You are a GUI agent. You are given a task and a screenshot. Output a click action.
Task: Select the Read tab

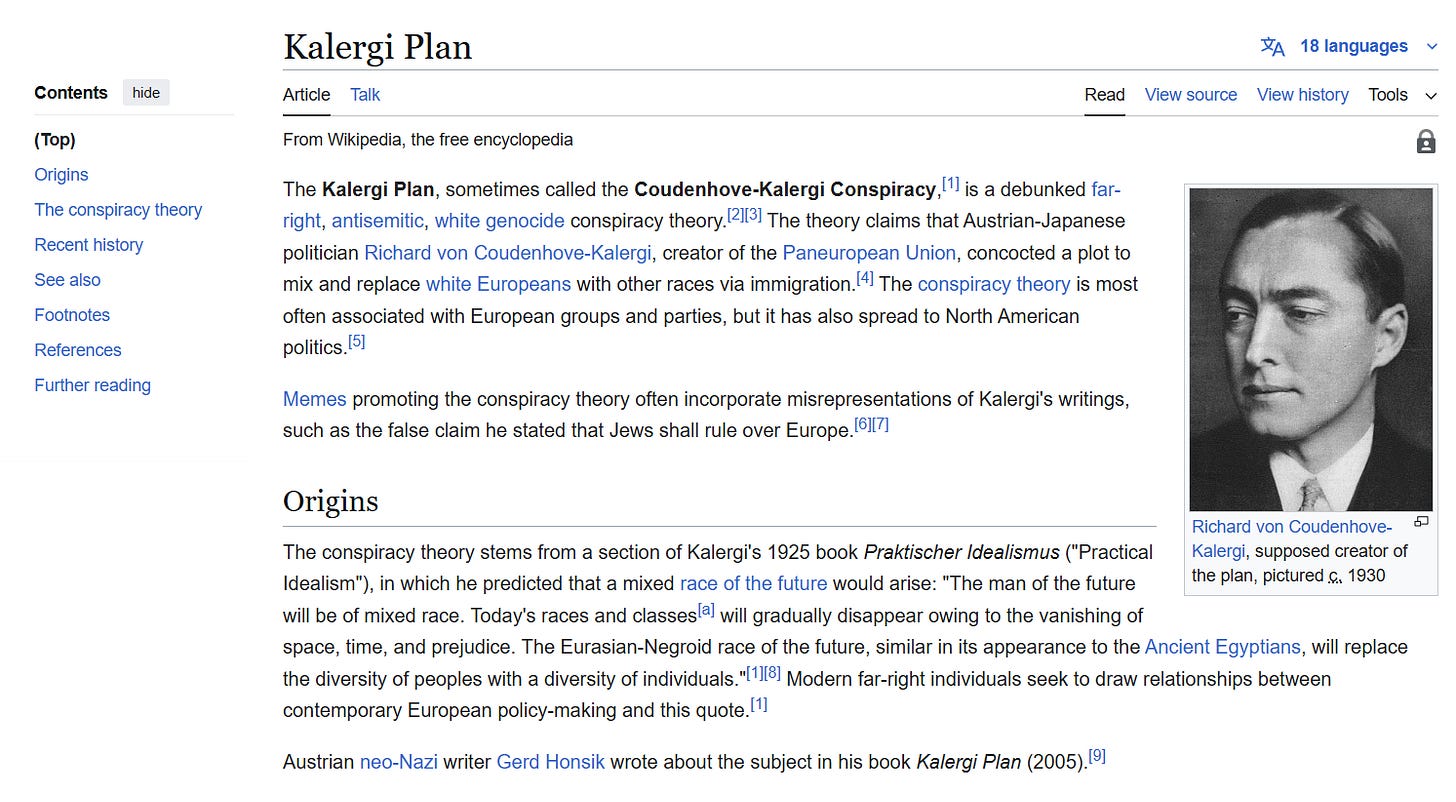click(x=1105, y=95)
